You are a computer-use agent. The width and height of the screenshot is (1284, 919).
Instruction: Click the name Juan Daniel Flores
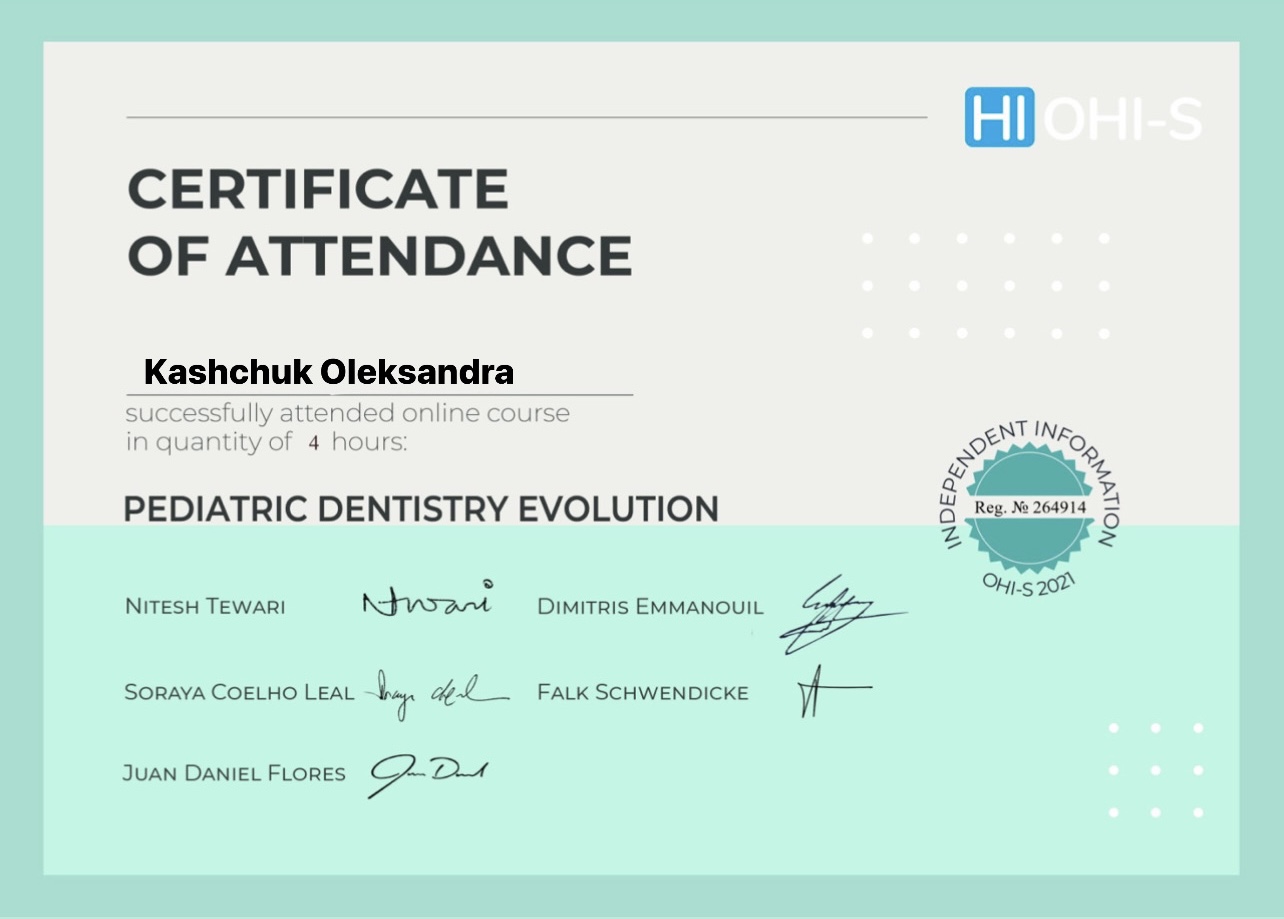(x=234, y=773)
